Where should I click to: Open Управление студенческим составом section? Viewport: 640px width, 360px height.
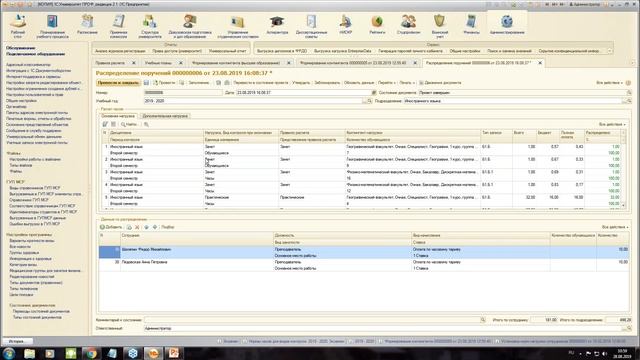point(238,26)
